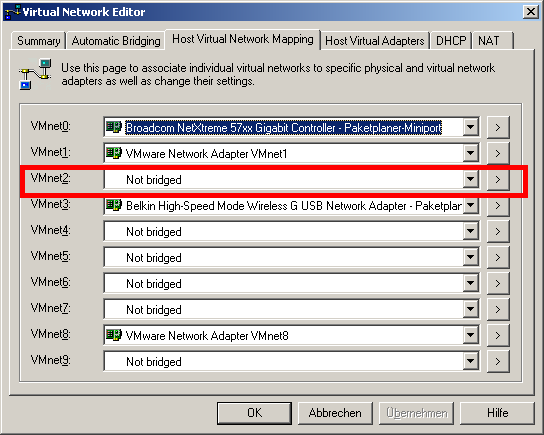This screenshot has height=435, width=544.
Task: Click the VMnet8 adapter network card icon
Action: tap(114, 335)
